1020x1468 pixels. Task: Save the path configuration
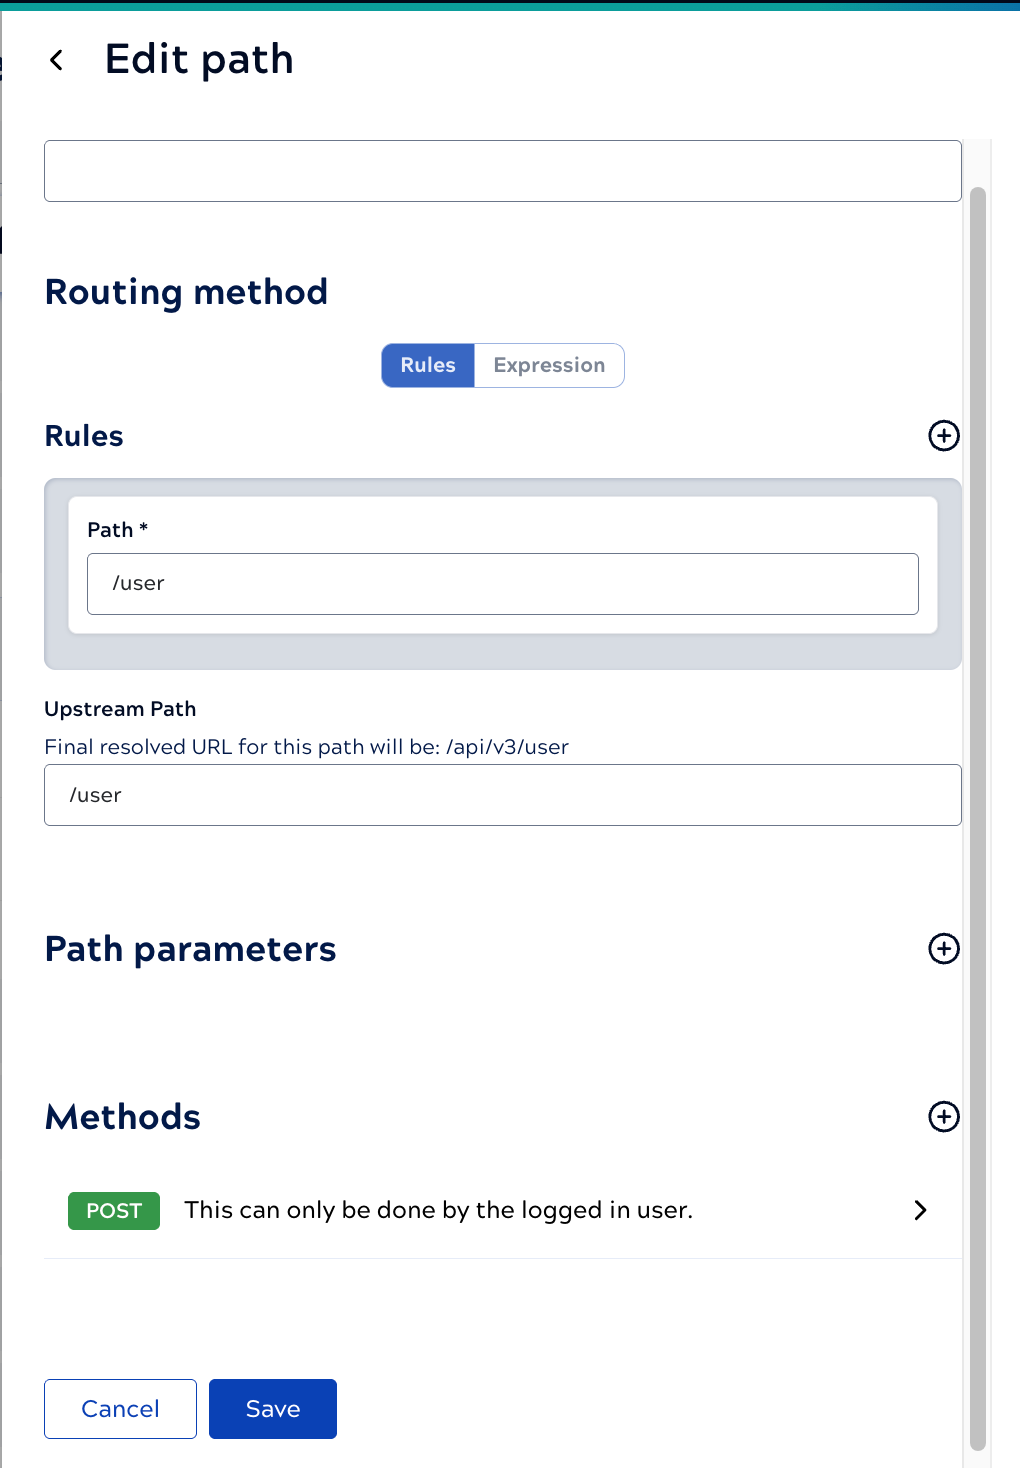272,1408
